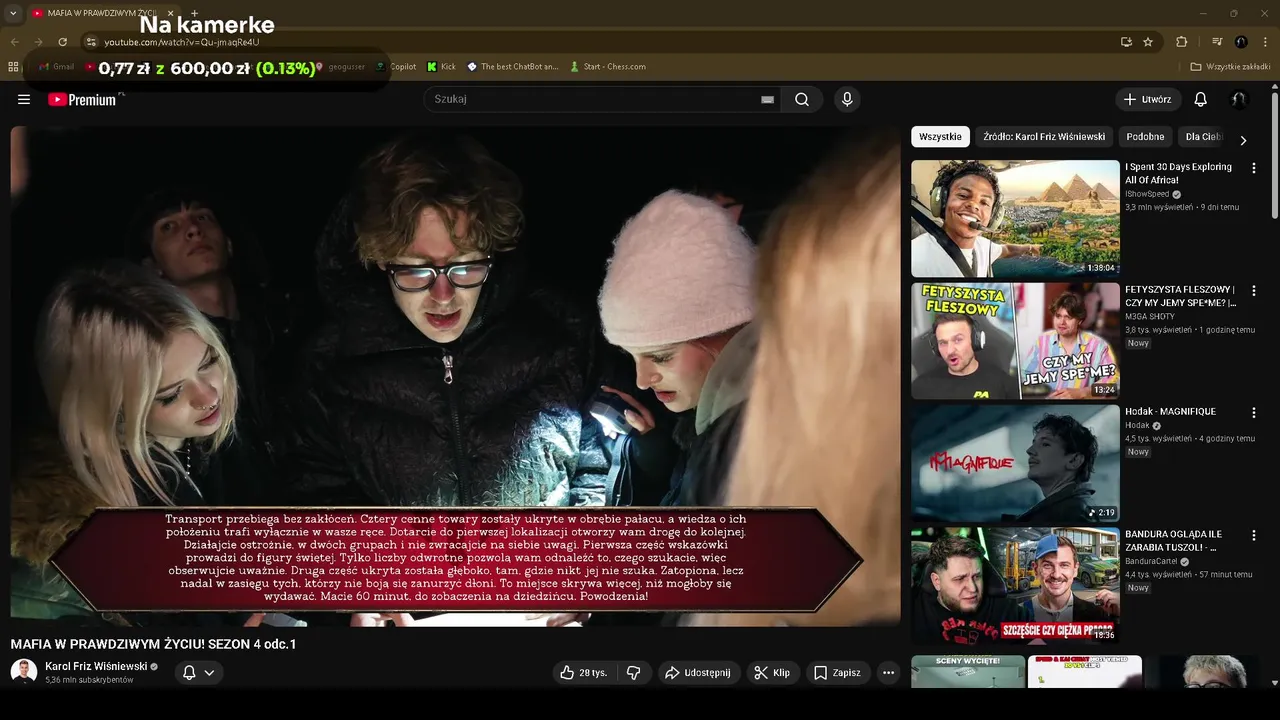The height and width of the screenshot is (720, 1280).
Task: Play FETYSZYSTA FLESZOWY thumbnail
Action: 1015,341
